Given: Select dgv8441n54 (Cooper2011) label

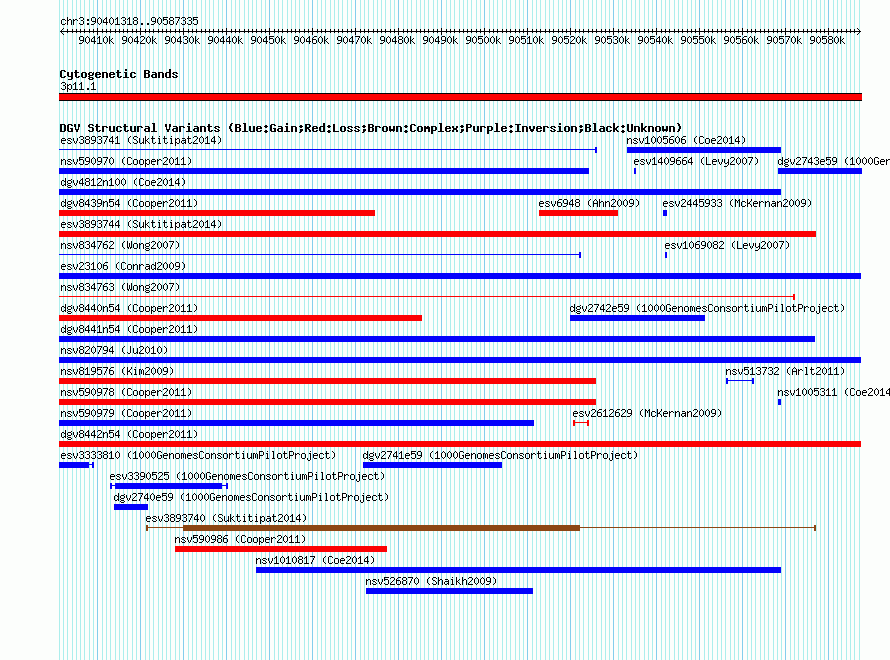Looking at the screenshot, I should [x=129, y=329].
